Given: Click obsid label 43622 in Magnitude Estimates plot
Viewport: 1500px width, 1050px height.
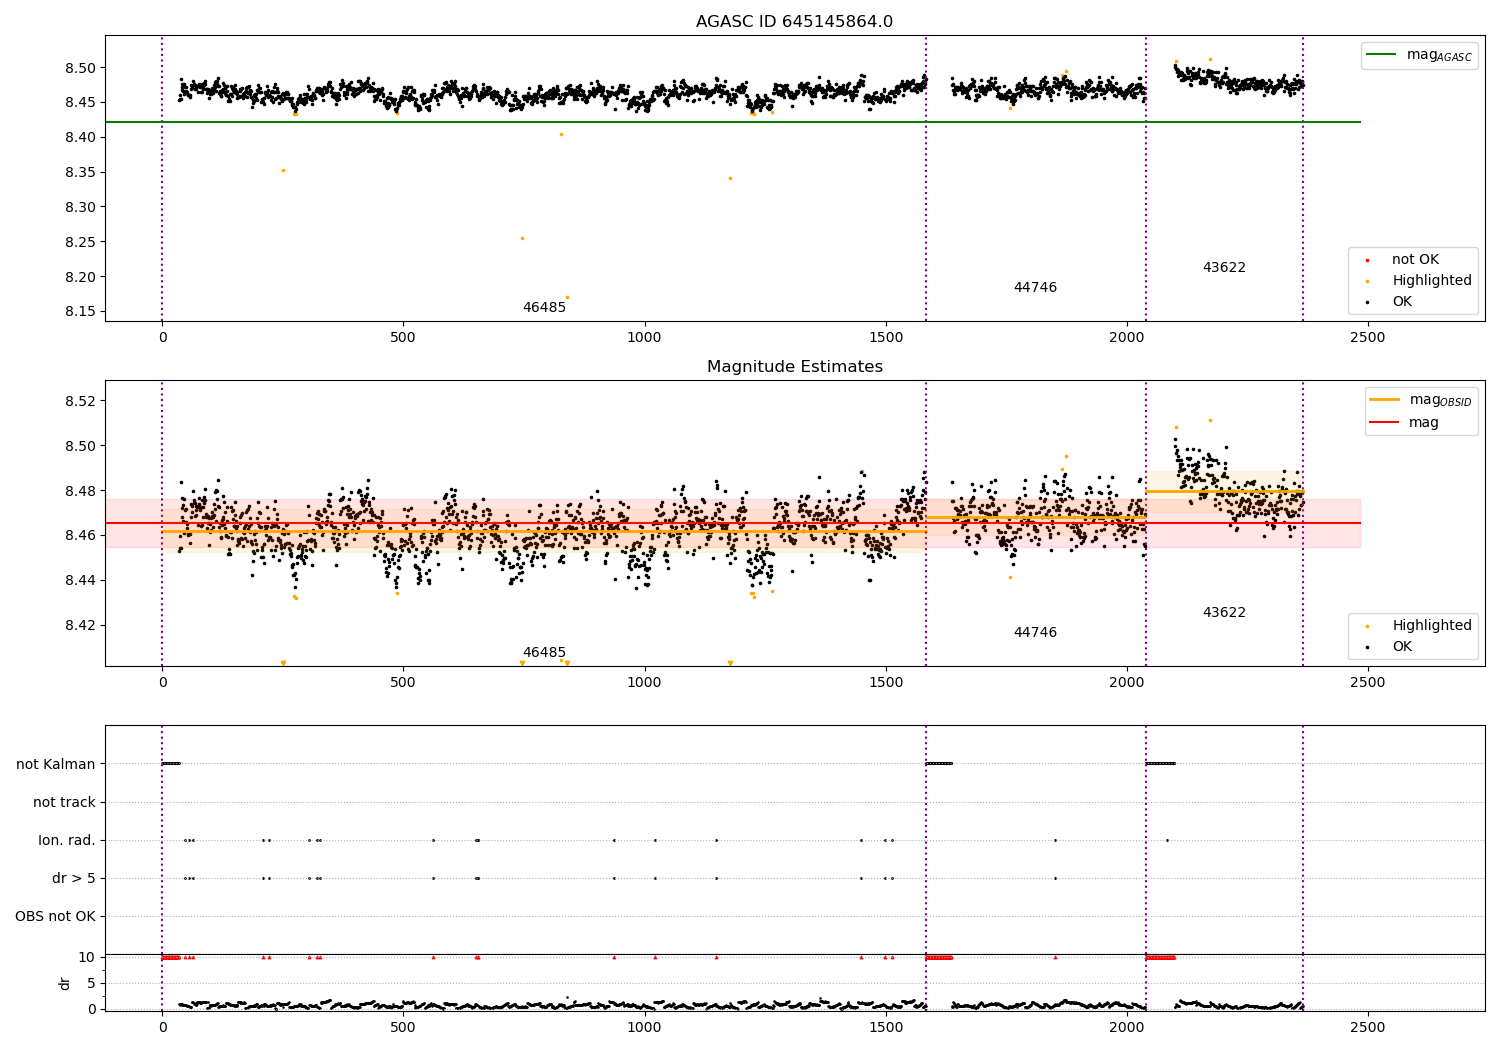Looking at the screenshot, I should (1224, 613).
